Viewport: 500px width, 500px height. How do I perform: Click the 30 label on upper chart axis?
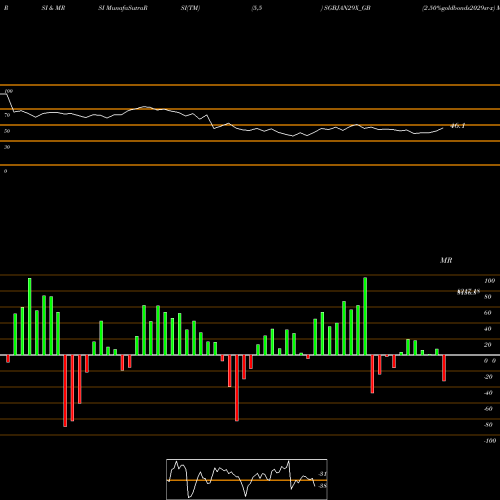pos(7,147)
